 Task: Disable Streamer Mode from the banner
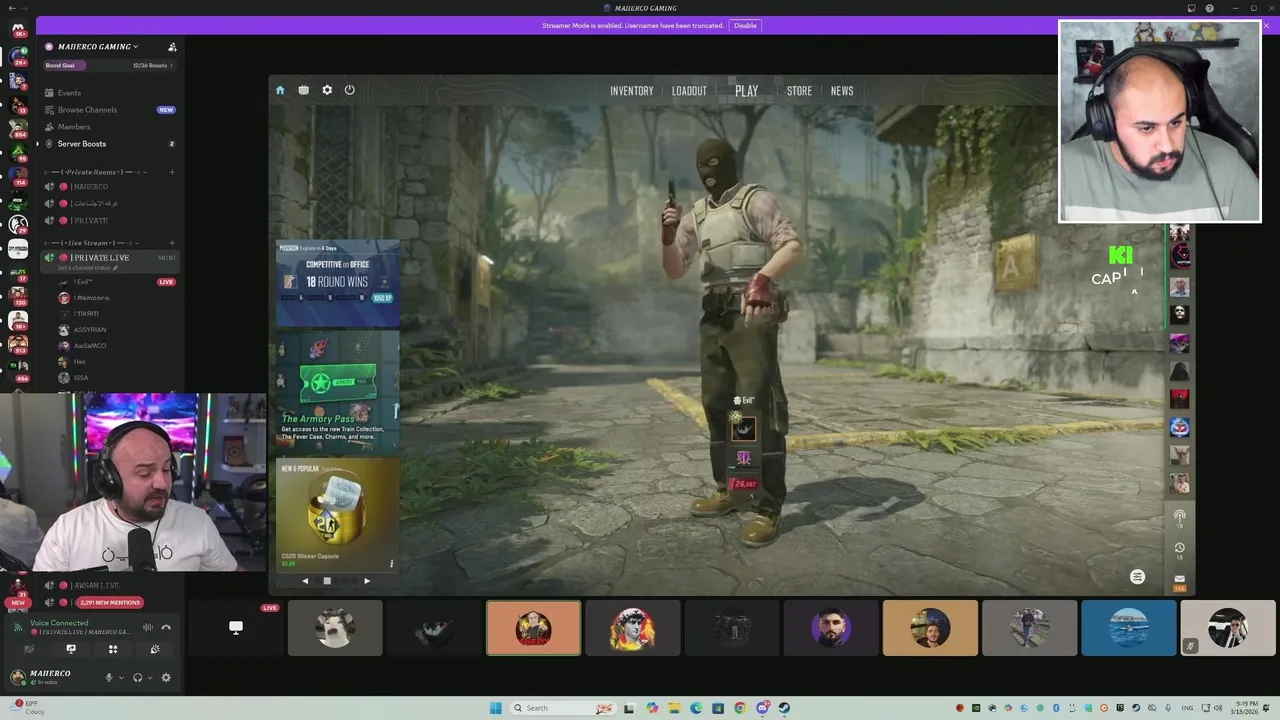pyautogui.click(x=745, y=25)
